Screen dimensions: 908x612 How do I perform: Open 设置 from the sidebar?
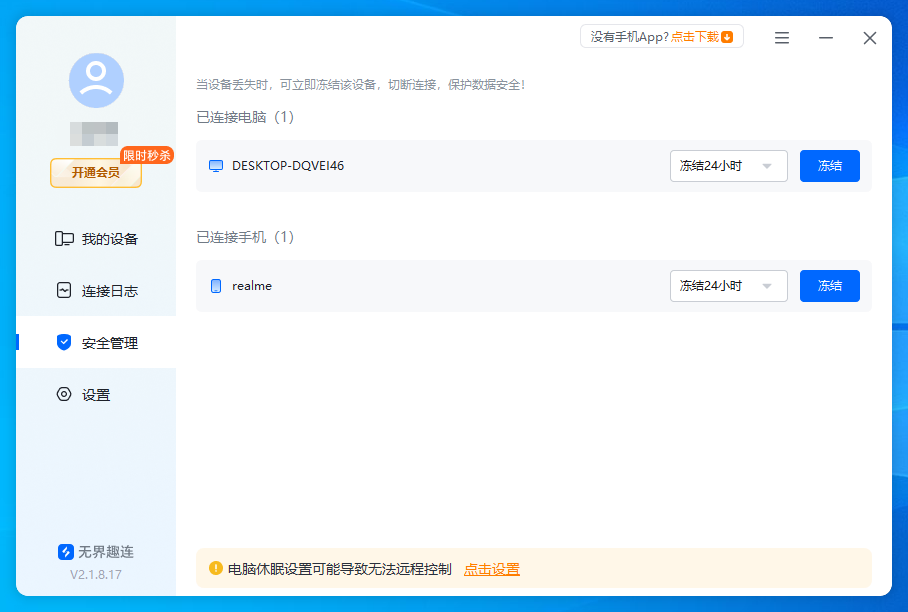click(x=95, y=394)
